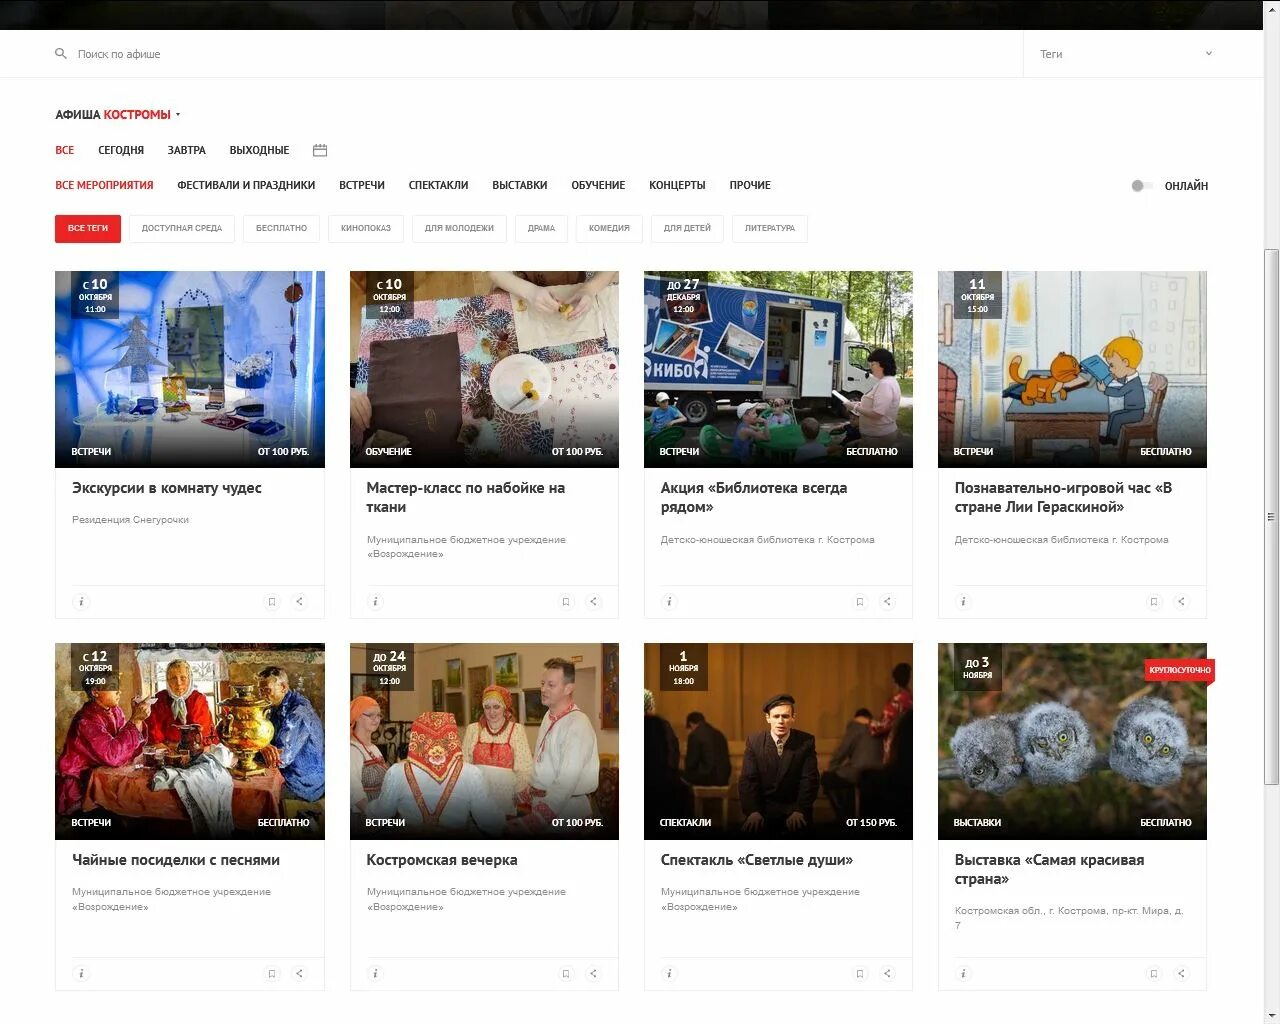The height and width of the screenshot is (1024, 1280).
Task: Share Мастер-класс по набойке на ткани
Action: 593,602
